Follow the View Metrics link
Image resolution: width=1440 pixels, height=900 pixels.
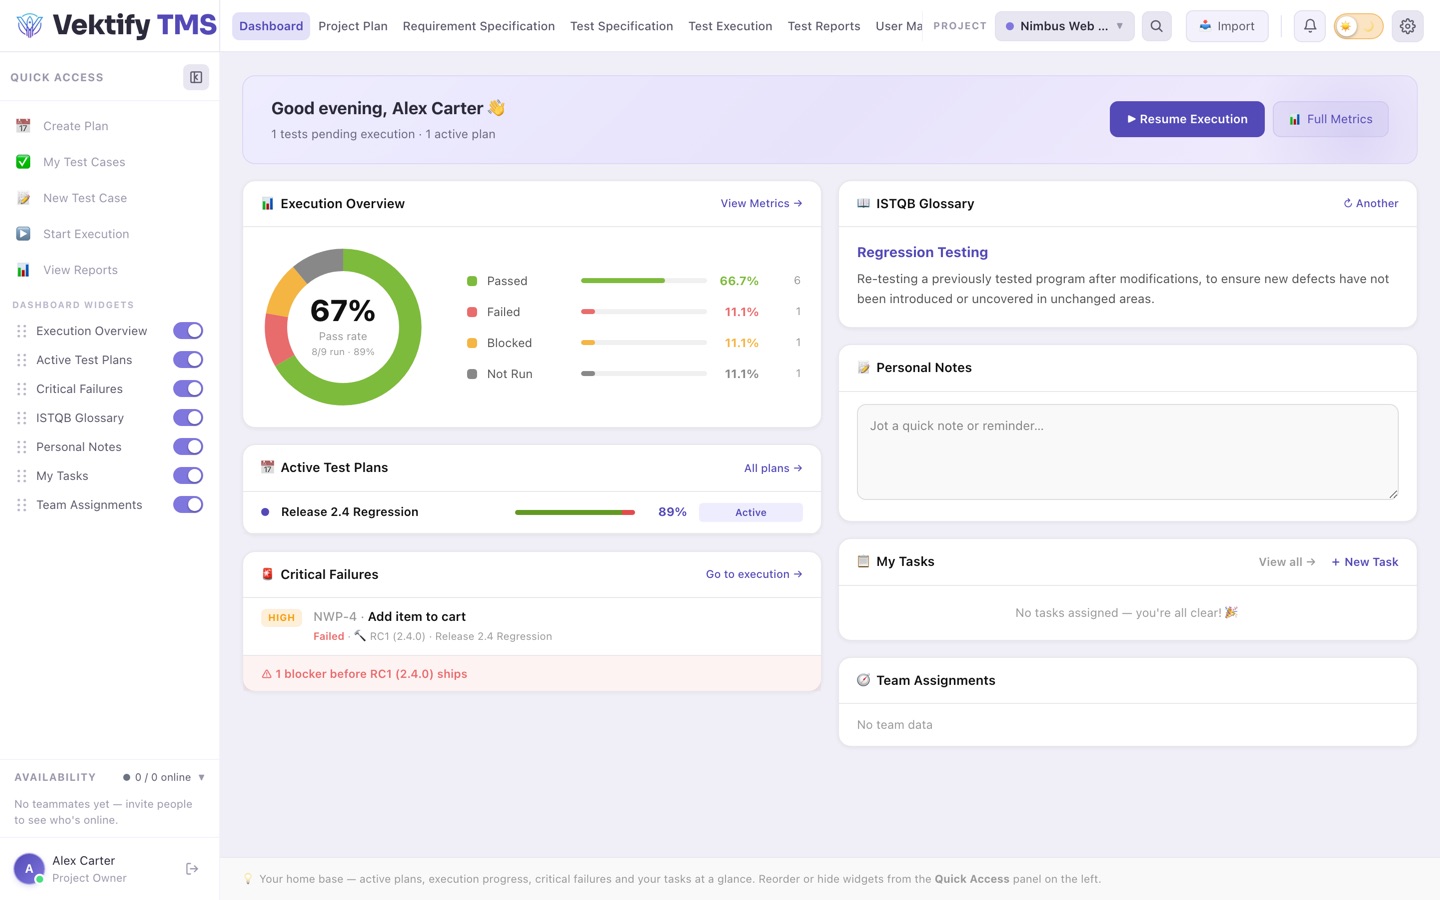(761, 203)
